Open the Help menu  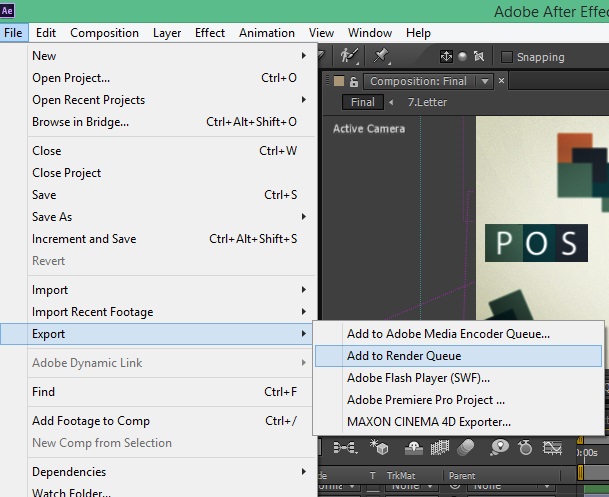click(418, 33)
